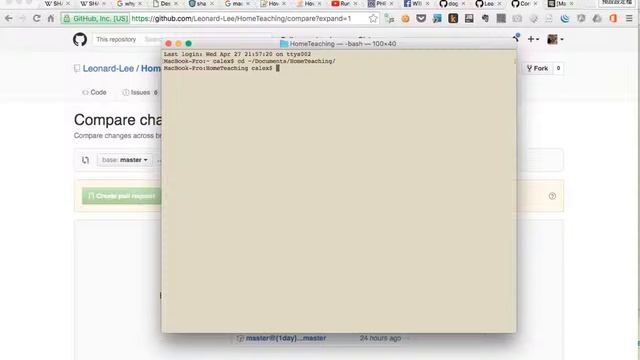
Task: Click the fork count 0
Action: pos(558,68)
